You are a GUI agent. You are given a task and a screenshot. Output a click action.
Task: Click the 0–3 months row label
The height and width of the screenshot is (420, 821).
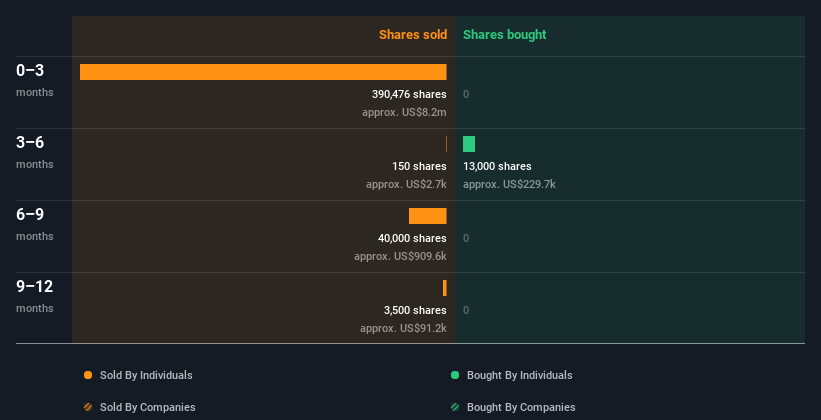tap(35, 80)
